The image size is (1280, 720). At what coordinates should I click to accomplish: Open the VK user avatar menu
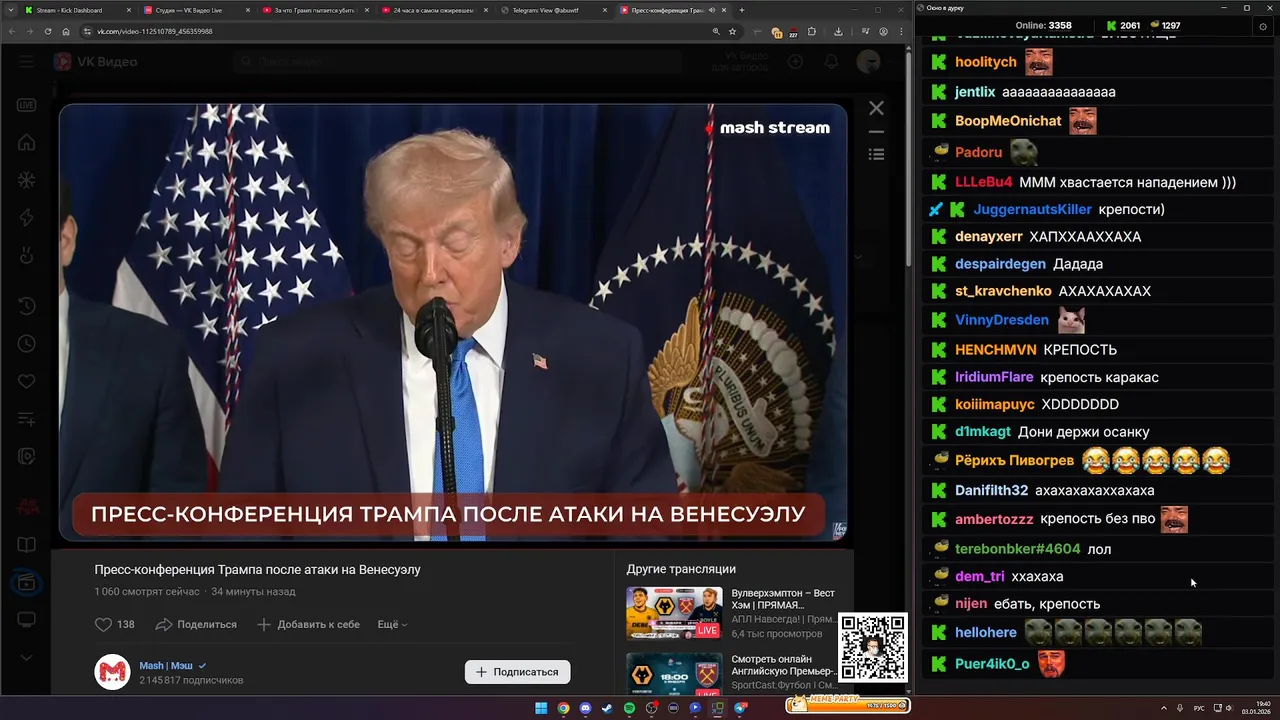pyautogui.click(x=868, y=62)
